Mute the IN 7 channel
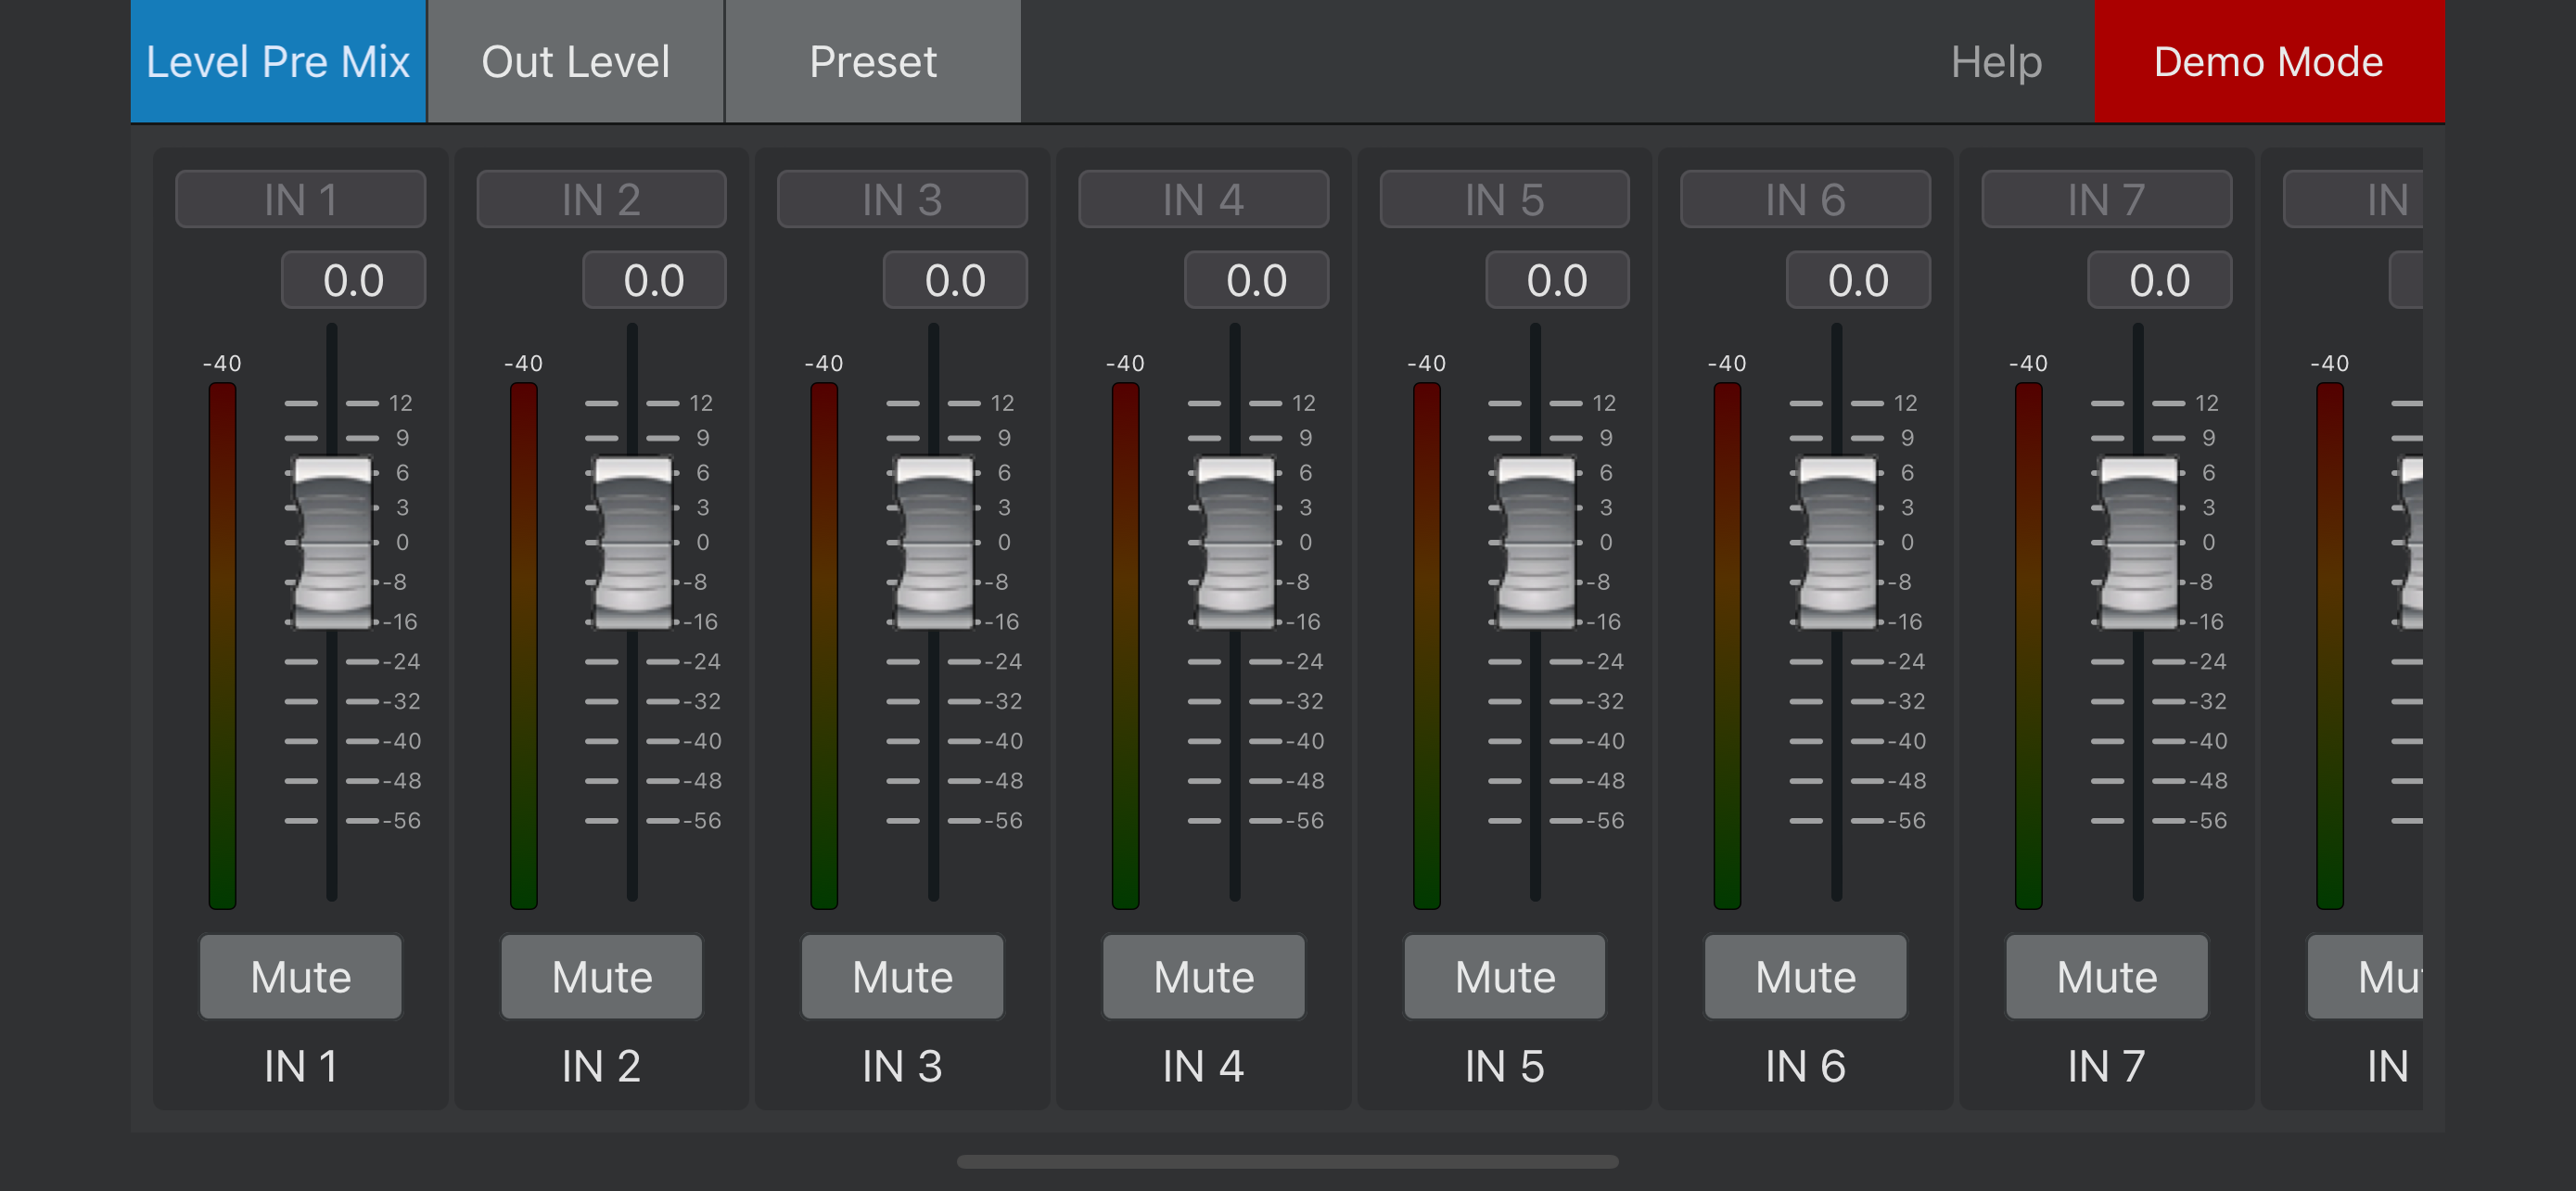 pos(2107,977)
